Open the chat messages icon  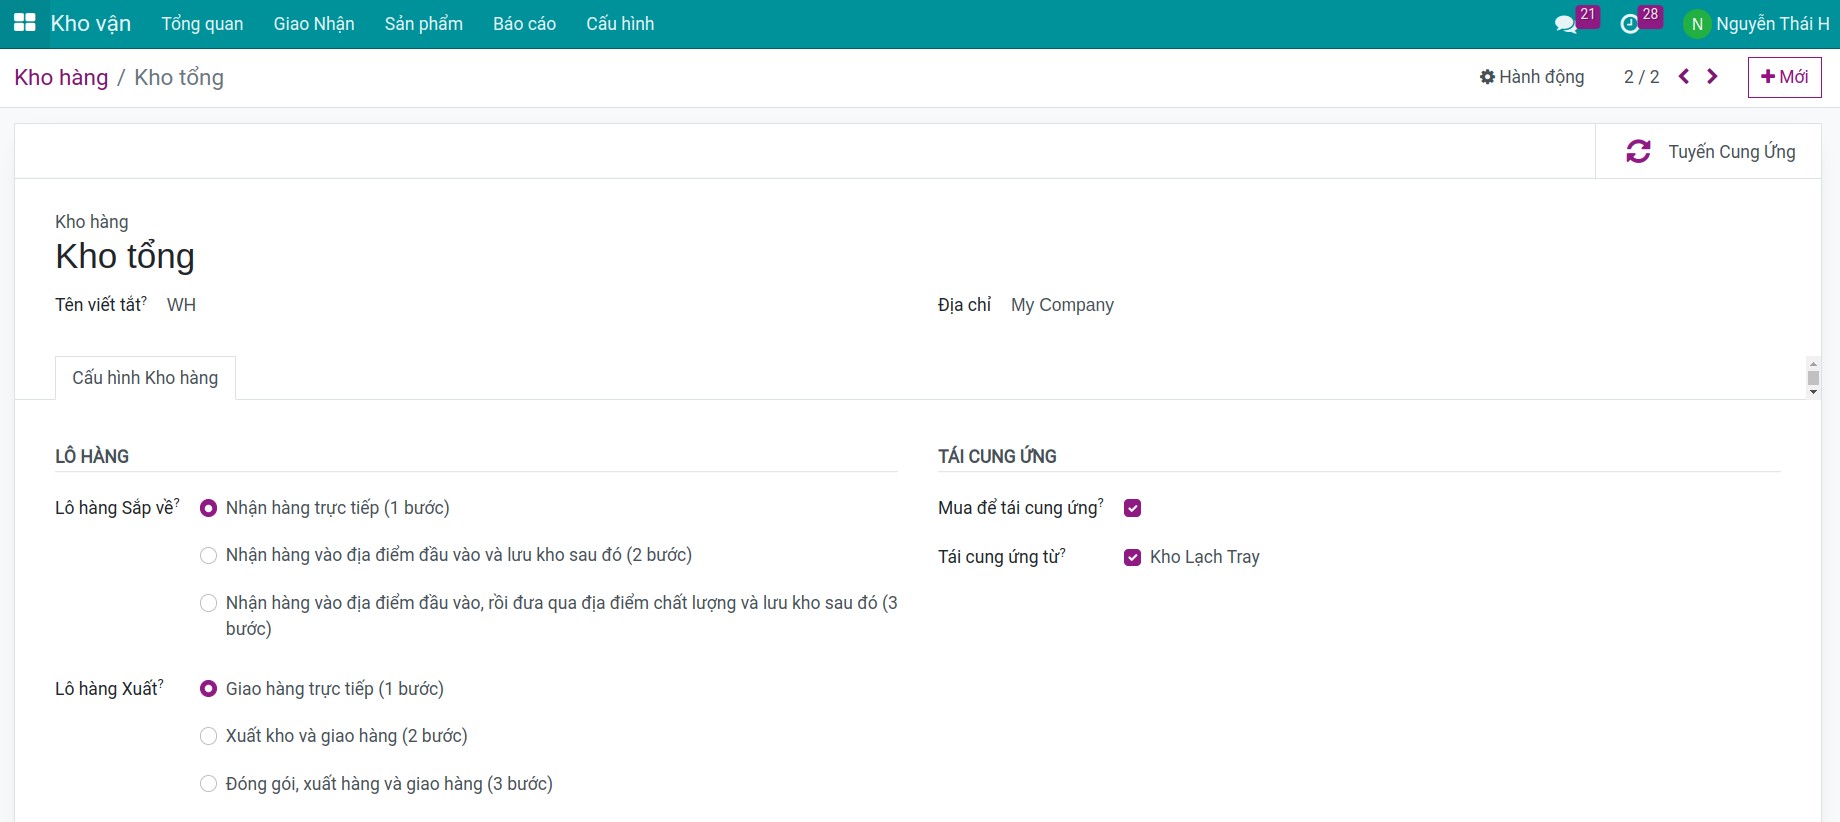[x=1566, y=24]
